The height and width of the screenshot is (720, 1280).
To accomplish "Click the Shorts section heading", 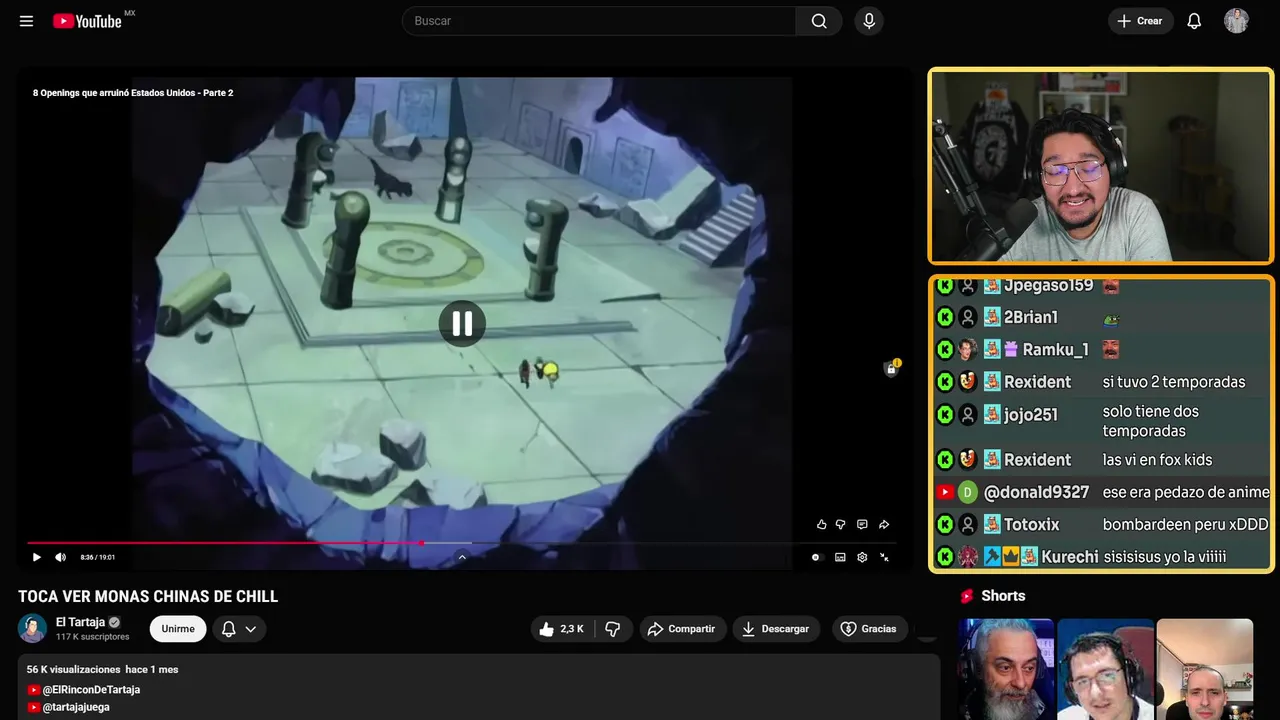I will click(1003, 596).
